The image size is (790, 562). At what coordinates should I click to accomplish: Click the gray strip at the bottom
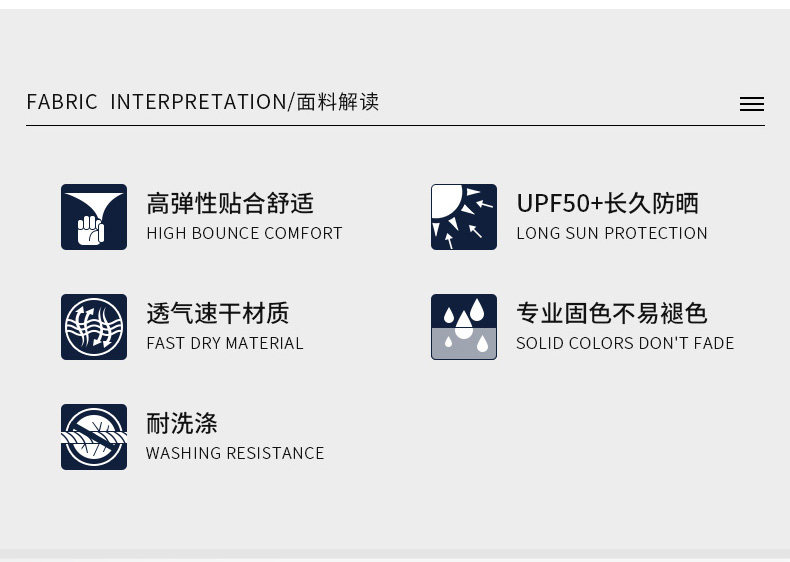(x=395, y=553)
